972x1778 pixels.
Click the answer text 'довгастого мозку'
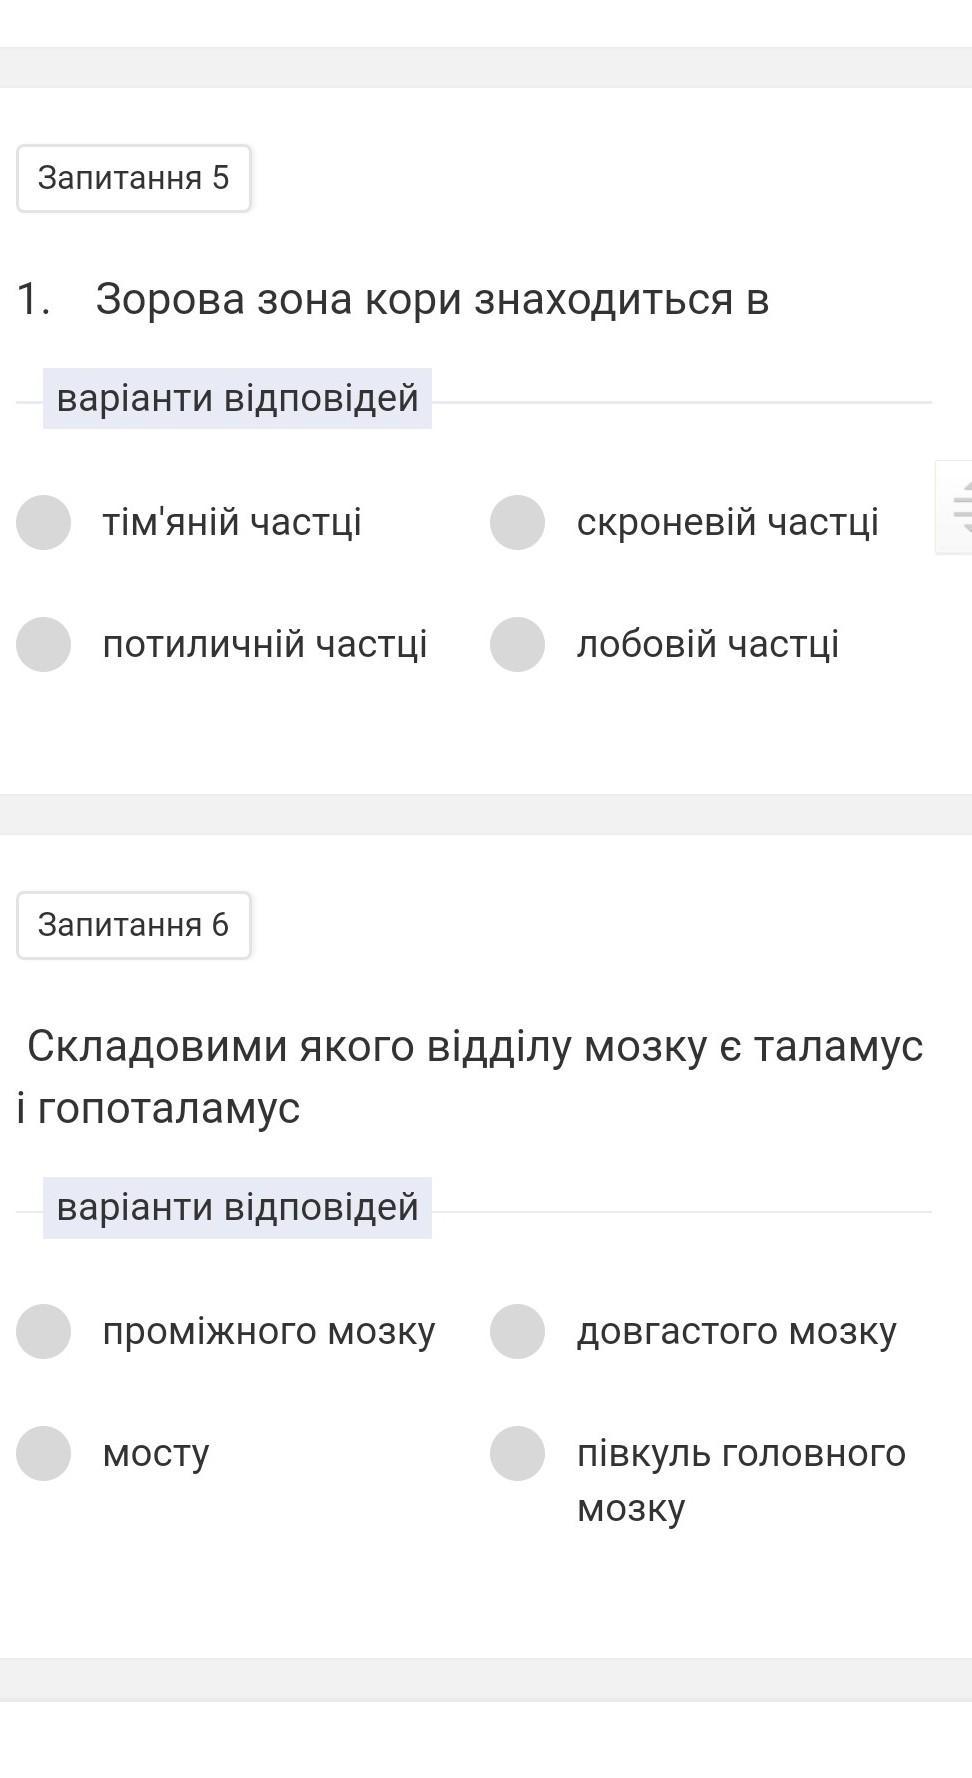point(737,1331)
